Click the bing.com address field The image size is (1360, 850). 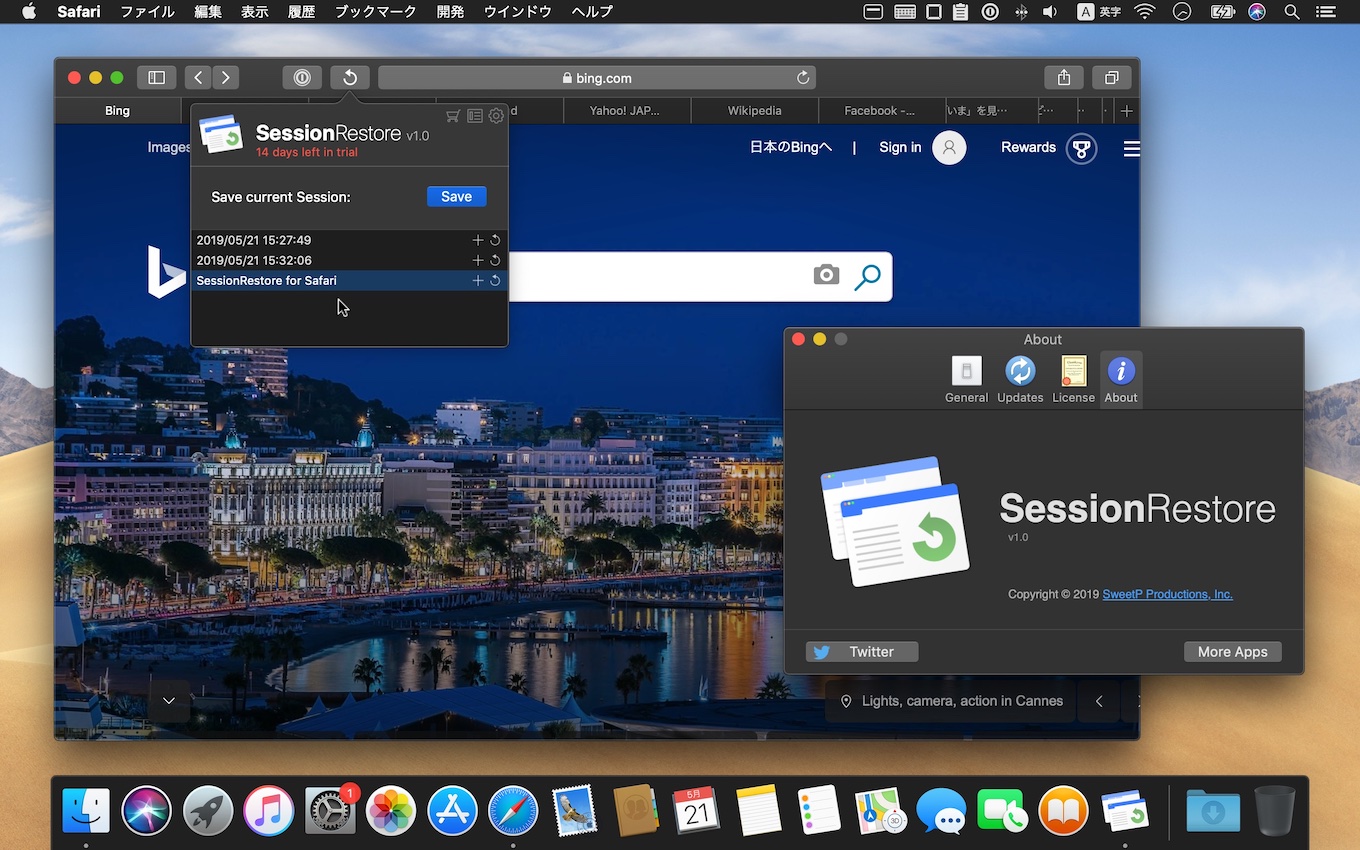click(x=597, y=77)
